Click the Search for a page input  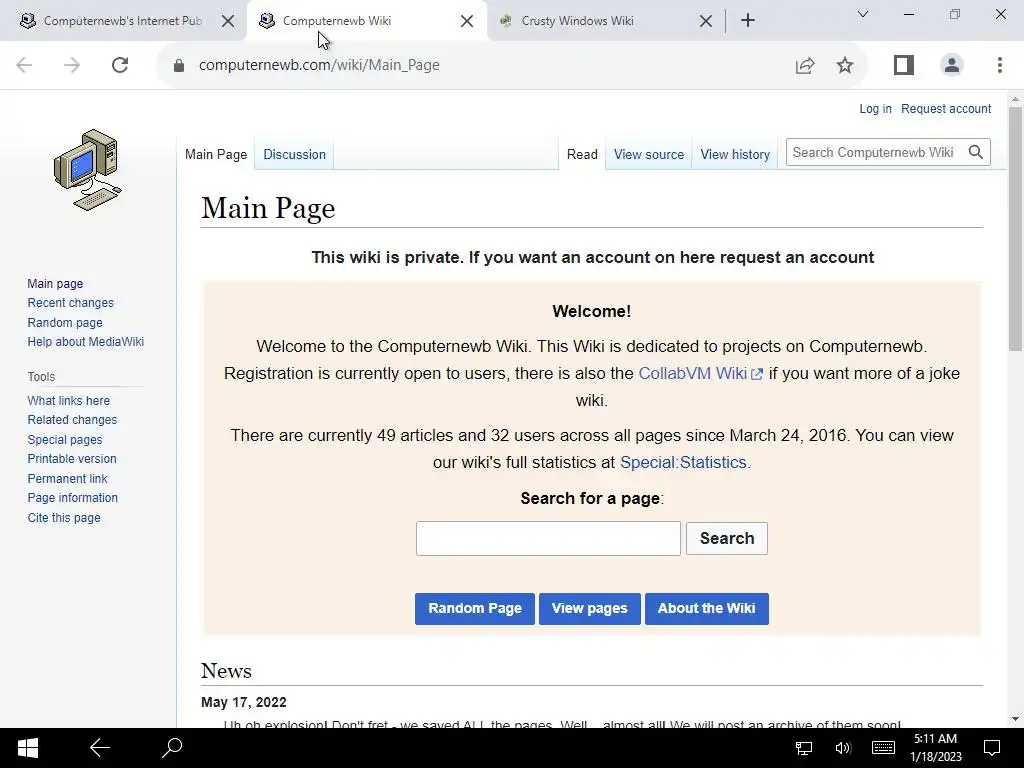548,539
